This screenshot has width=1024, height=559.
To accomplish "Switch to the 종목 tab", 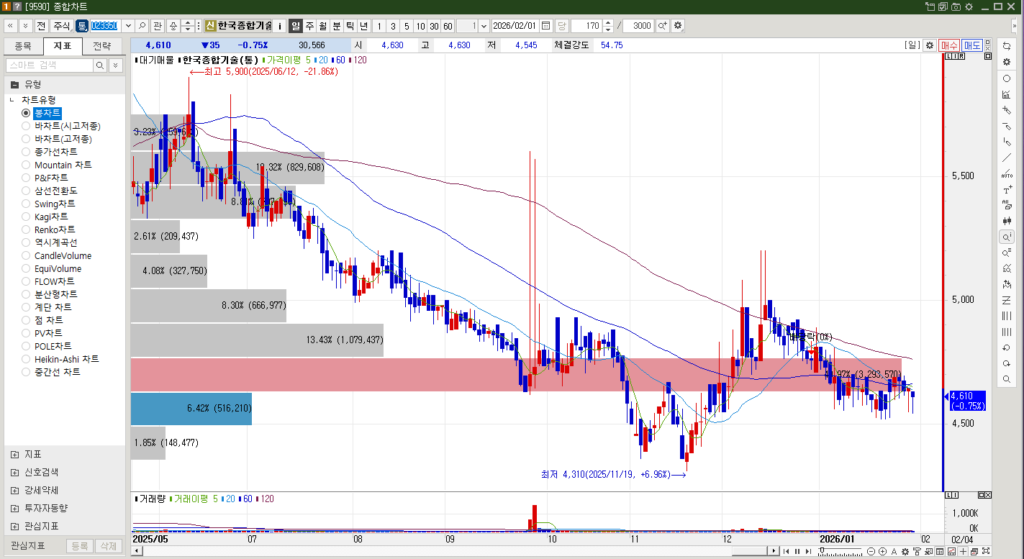I will click(23, 46).
